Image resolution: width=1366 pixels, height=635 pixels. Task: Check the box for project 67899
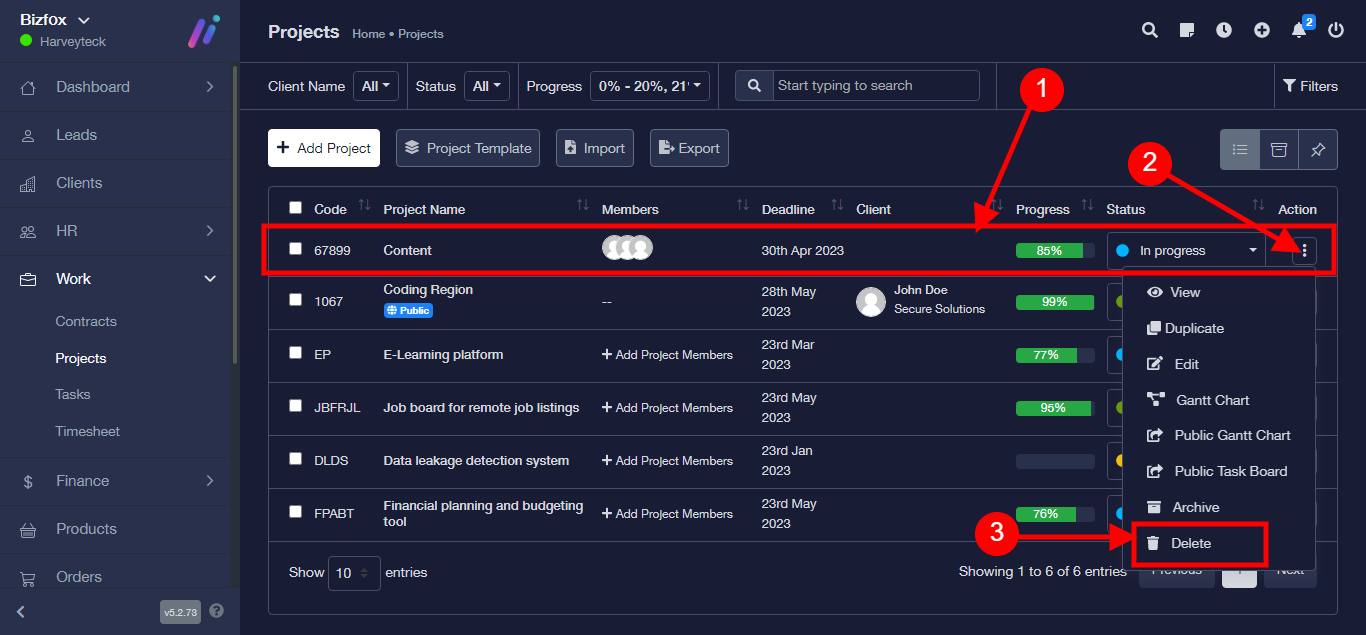[x=295, y=249]
